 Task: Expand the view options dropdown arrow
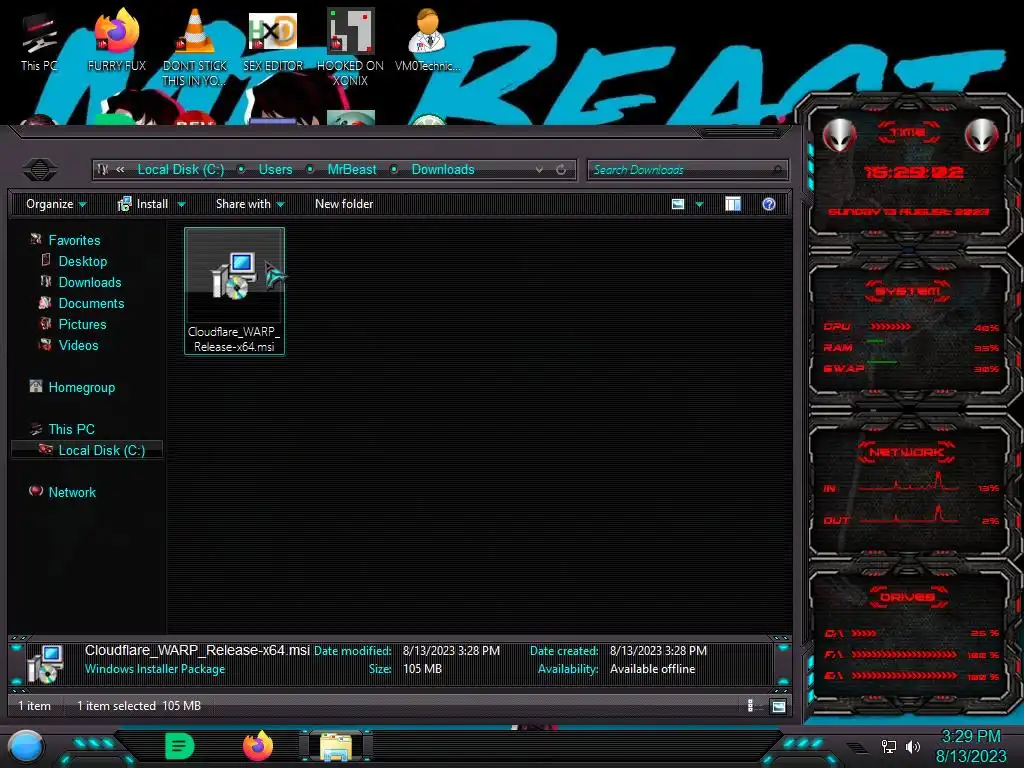pos(699,204)
